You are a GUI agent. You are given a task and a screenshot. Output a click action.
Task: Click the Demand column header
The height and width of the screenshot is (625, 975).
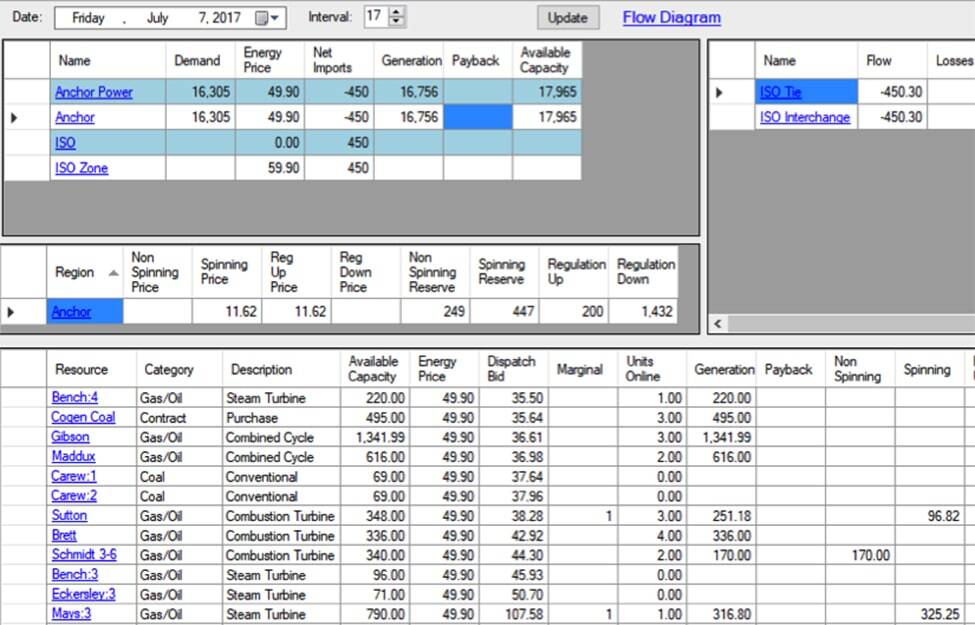coord(200,60)
